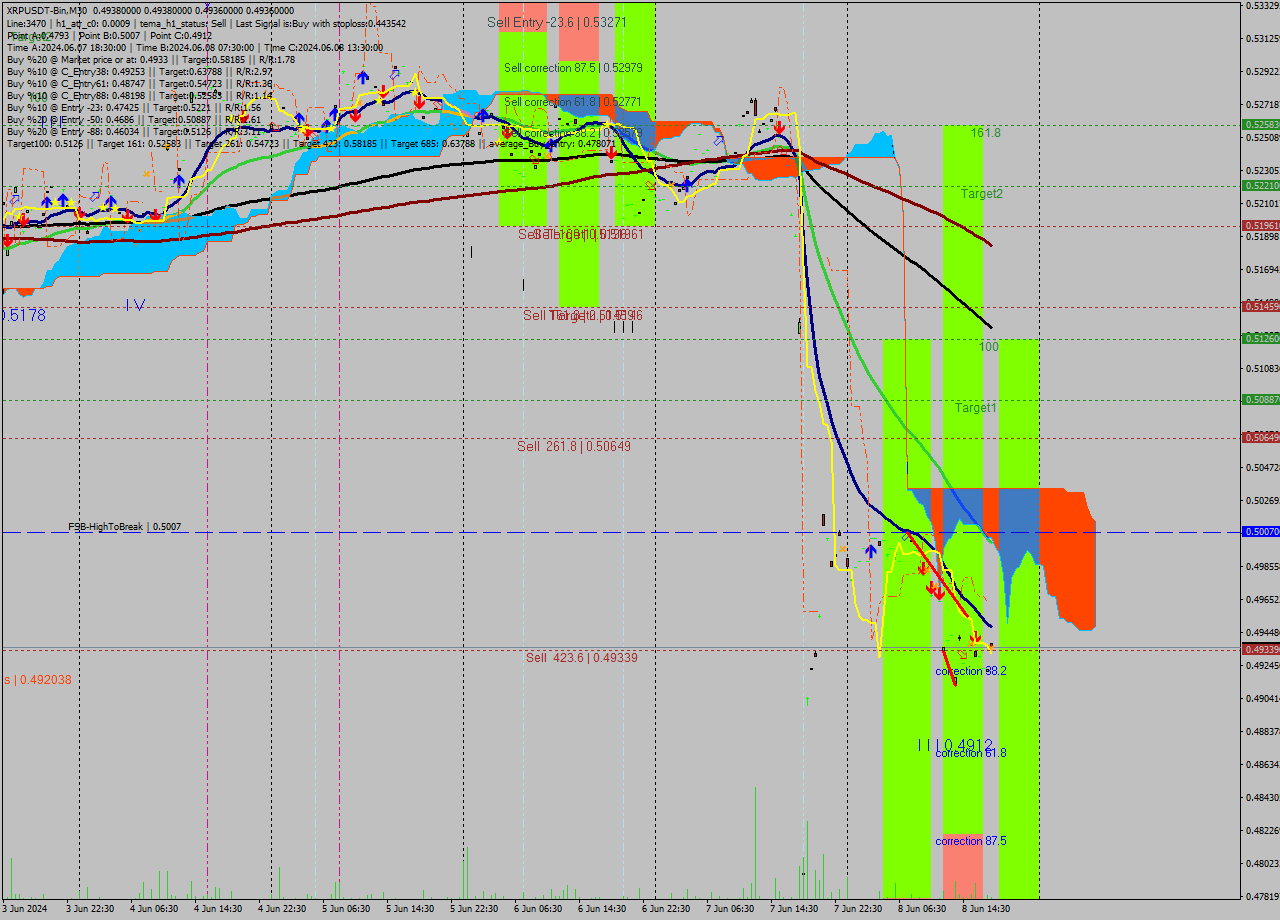The image size is (1280, 920).
Task: Click the red 0.49339 price tag
Action: (1261, 650)
